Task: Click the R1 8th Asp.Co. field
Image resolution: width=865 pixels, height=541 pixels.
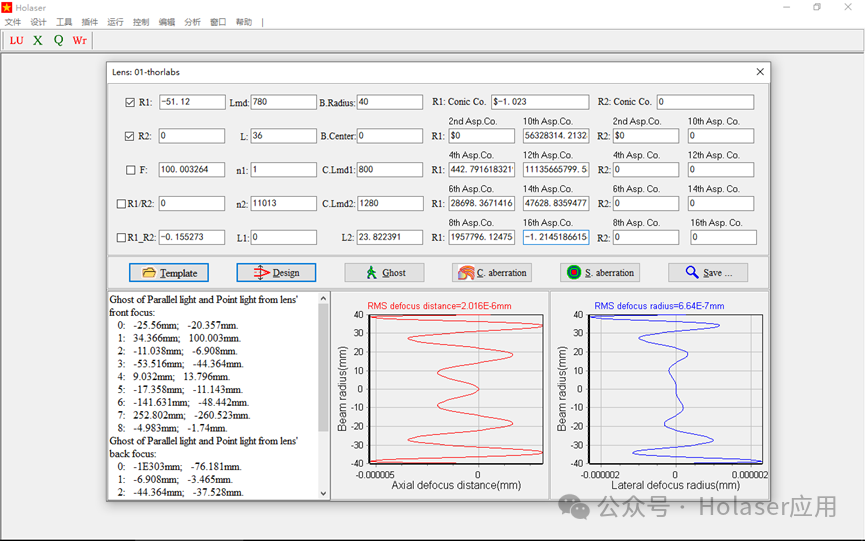Action: pos(482,238)
